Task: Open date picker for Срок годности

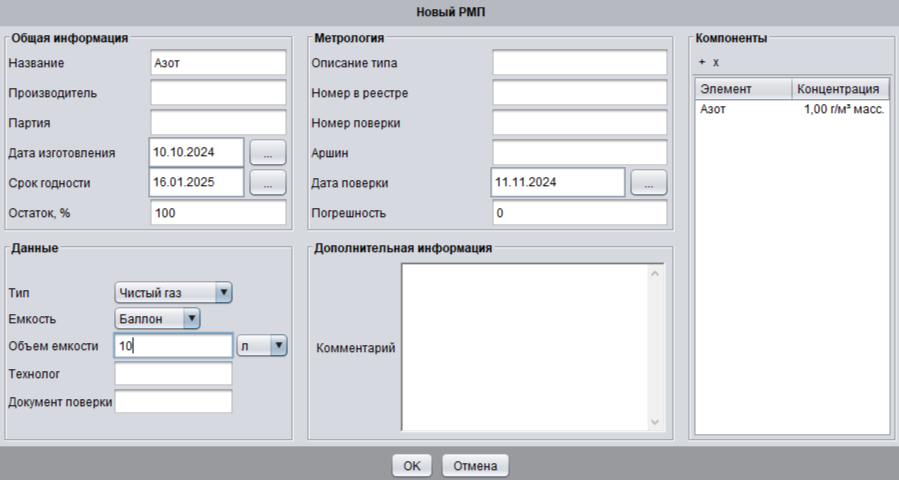Action: [x=267, y=182]
